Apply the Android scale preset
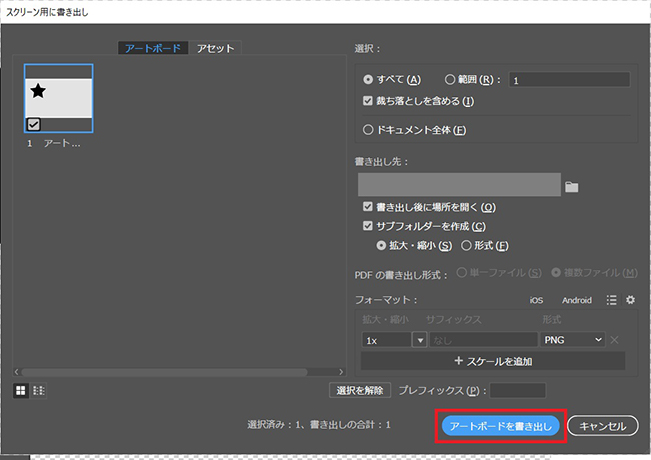This screenshot has height=460, width=651. (x=576, y=299)
